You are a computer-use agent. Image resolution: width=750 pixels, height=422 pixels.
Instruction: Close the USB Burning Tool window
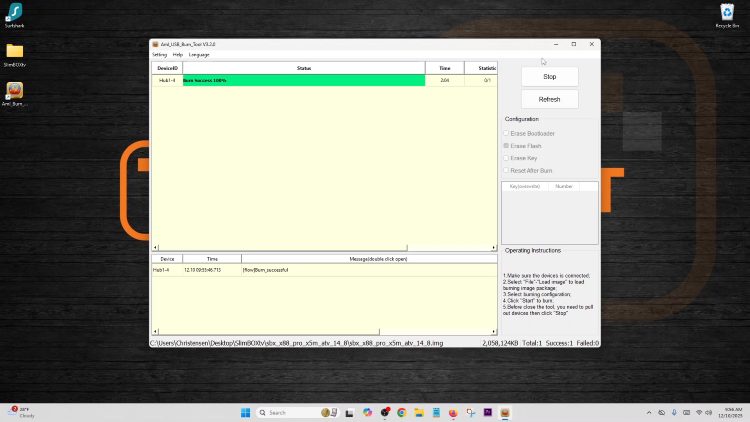tap(592, 44)
